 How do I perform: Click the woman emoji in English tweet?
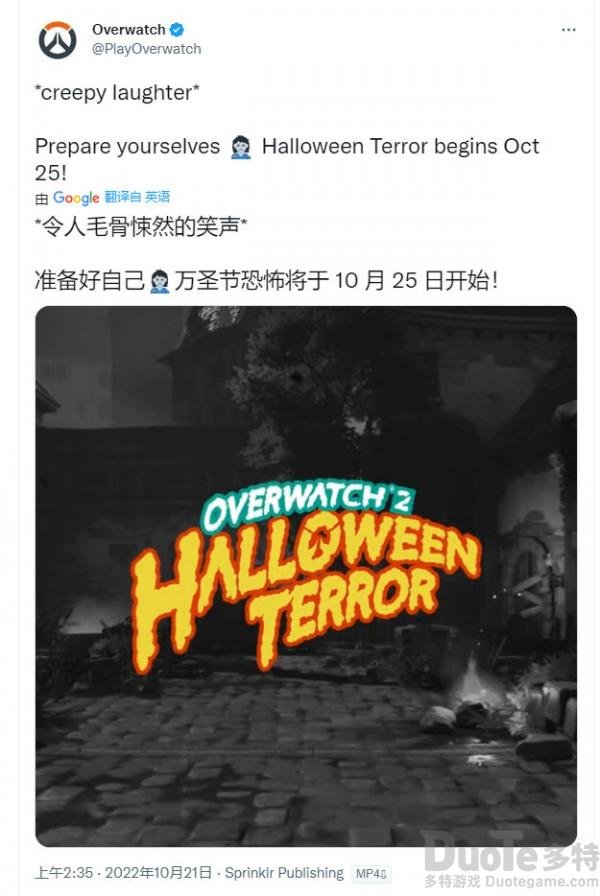pos(241,147)
